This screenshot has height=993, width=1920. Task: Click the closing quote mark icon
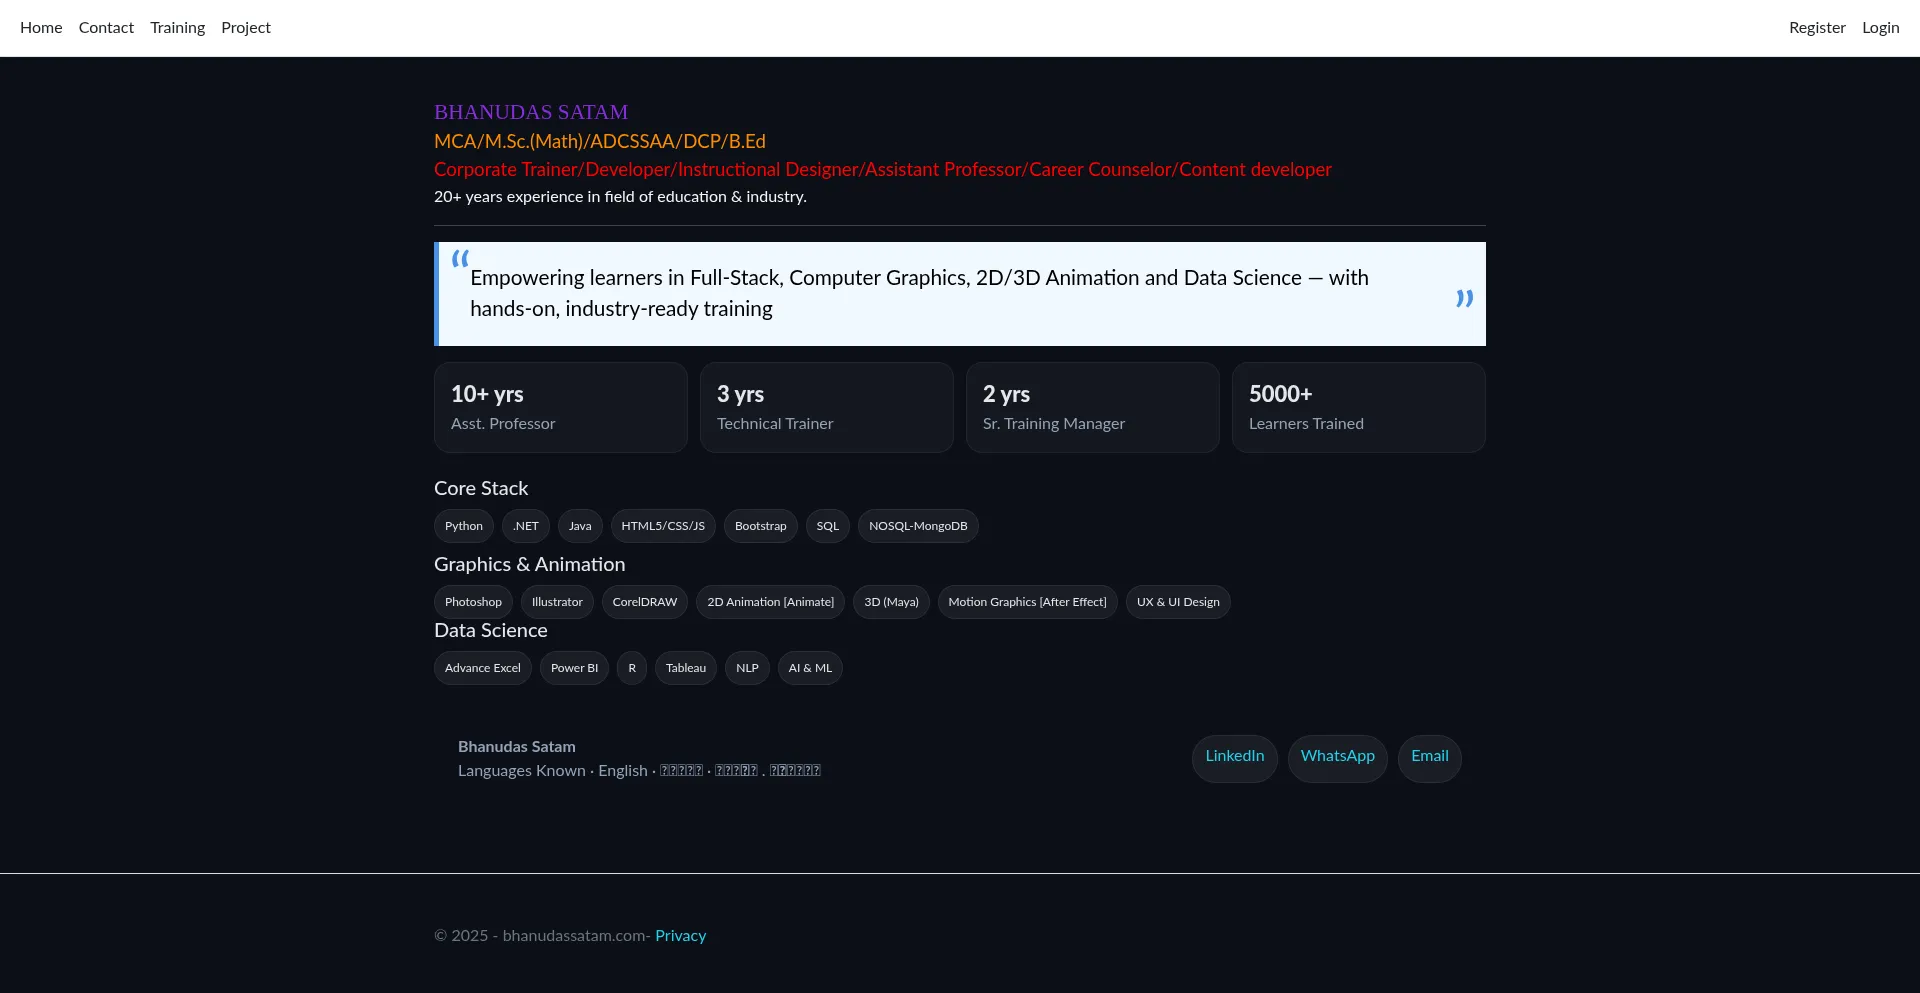(1464, 298)
